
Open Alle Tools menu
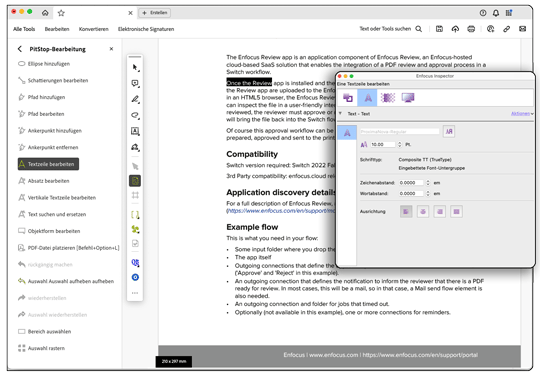coord(24,29)
